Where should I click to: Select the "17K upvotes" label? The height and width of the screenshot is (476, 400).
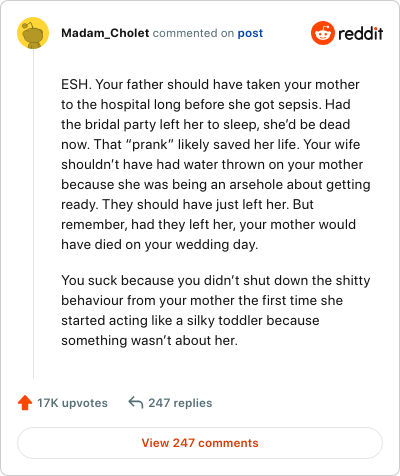click(72, 403)
